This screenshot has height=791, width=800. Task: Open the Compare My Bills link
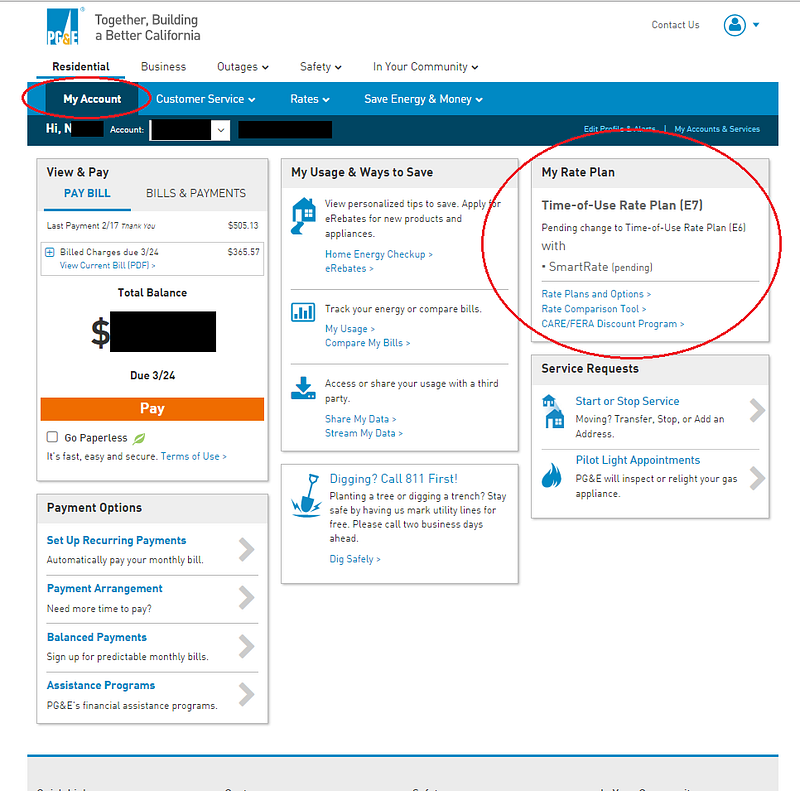point(367,343)
